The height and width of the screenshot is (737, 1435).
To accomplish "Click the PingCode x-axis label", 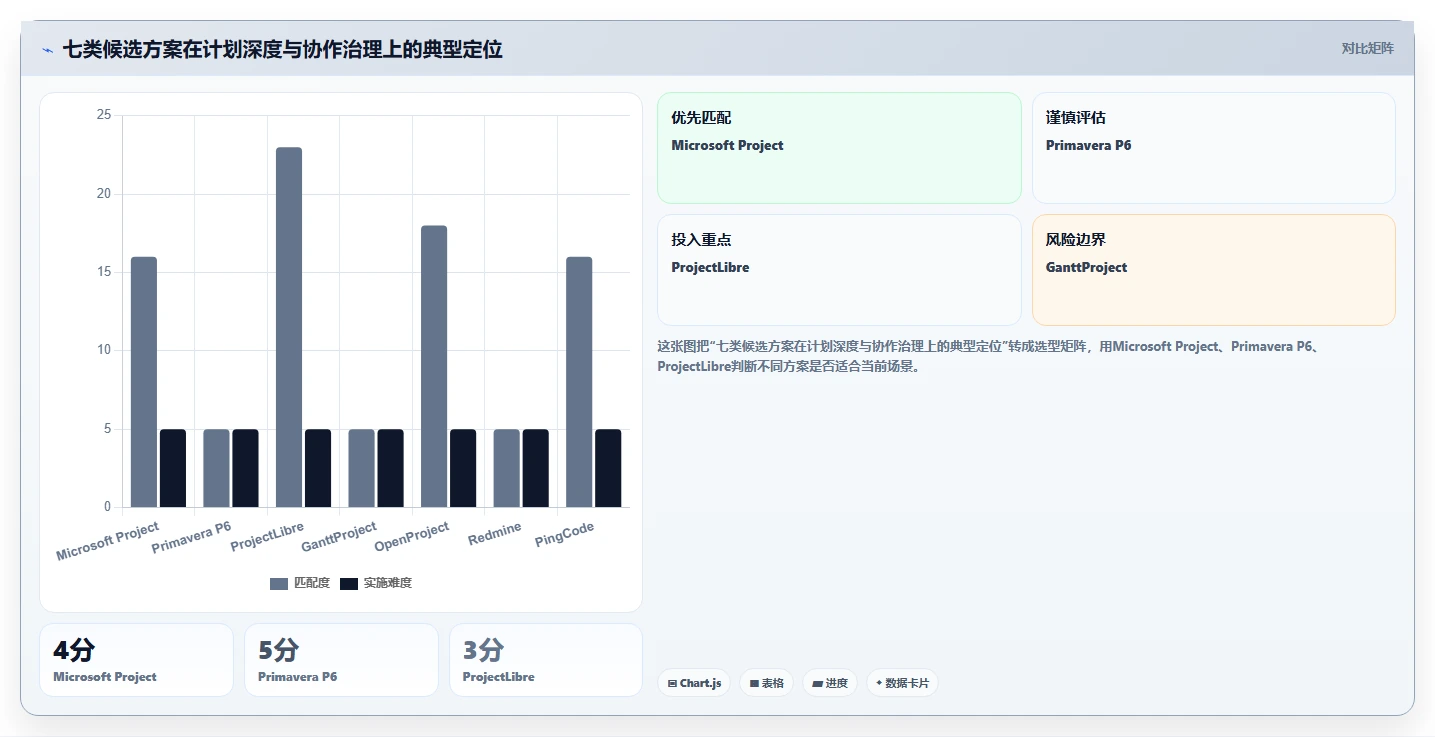I will (x=565, y=535).
